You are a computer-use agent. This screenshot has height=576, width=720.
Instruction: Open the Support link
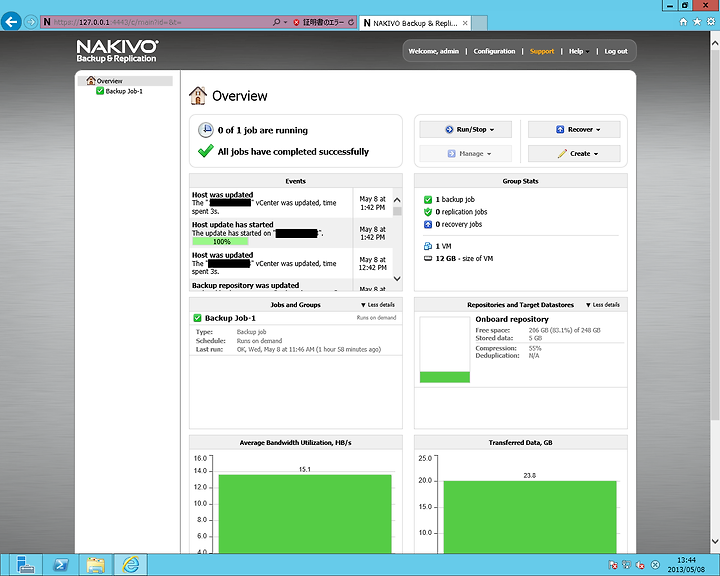(542, 51)
